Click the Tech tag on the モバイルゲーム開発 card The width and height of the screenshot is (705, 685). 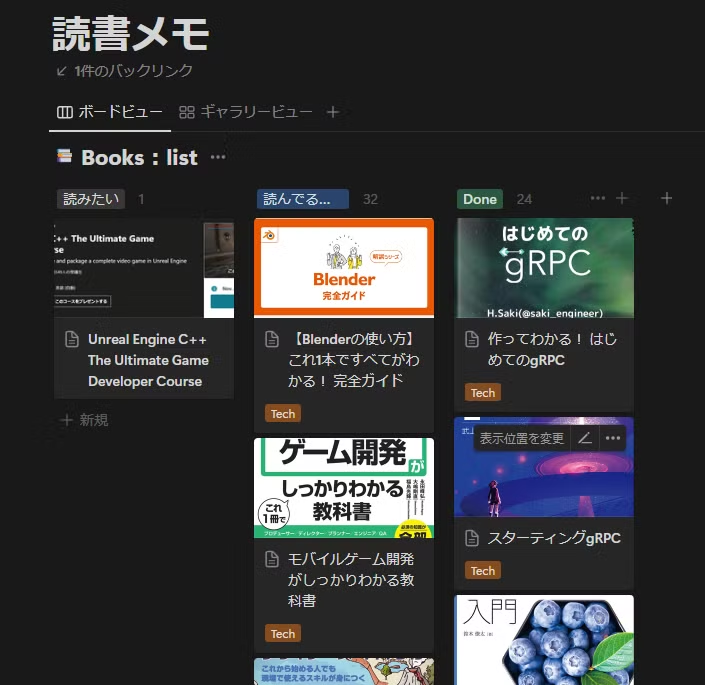click(x=283, y=634)
